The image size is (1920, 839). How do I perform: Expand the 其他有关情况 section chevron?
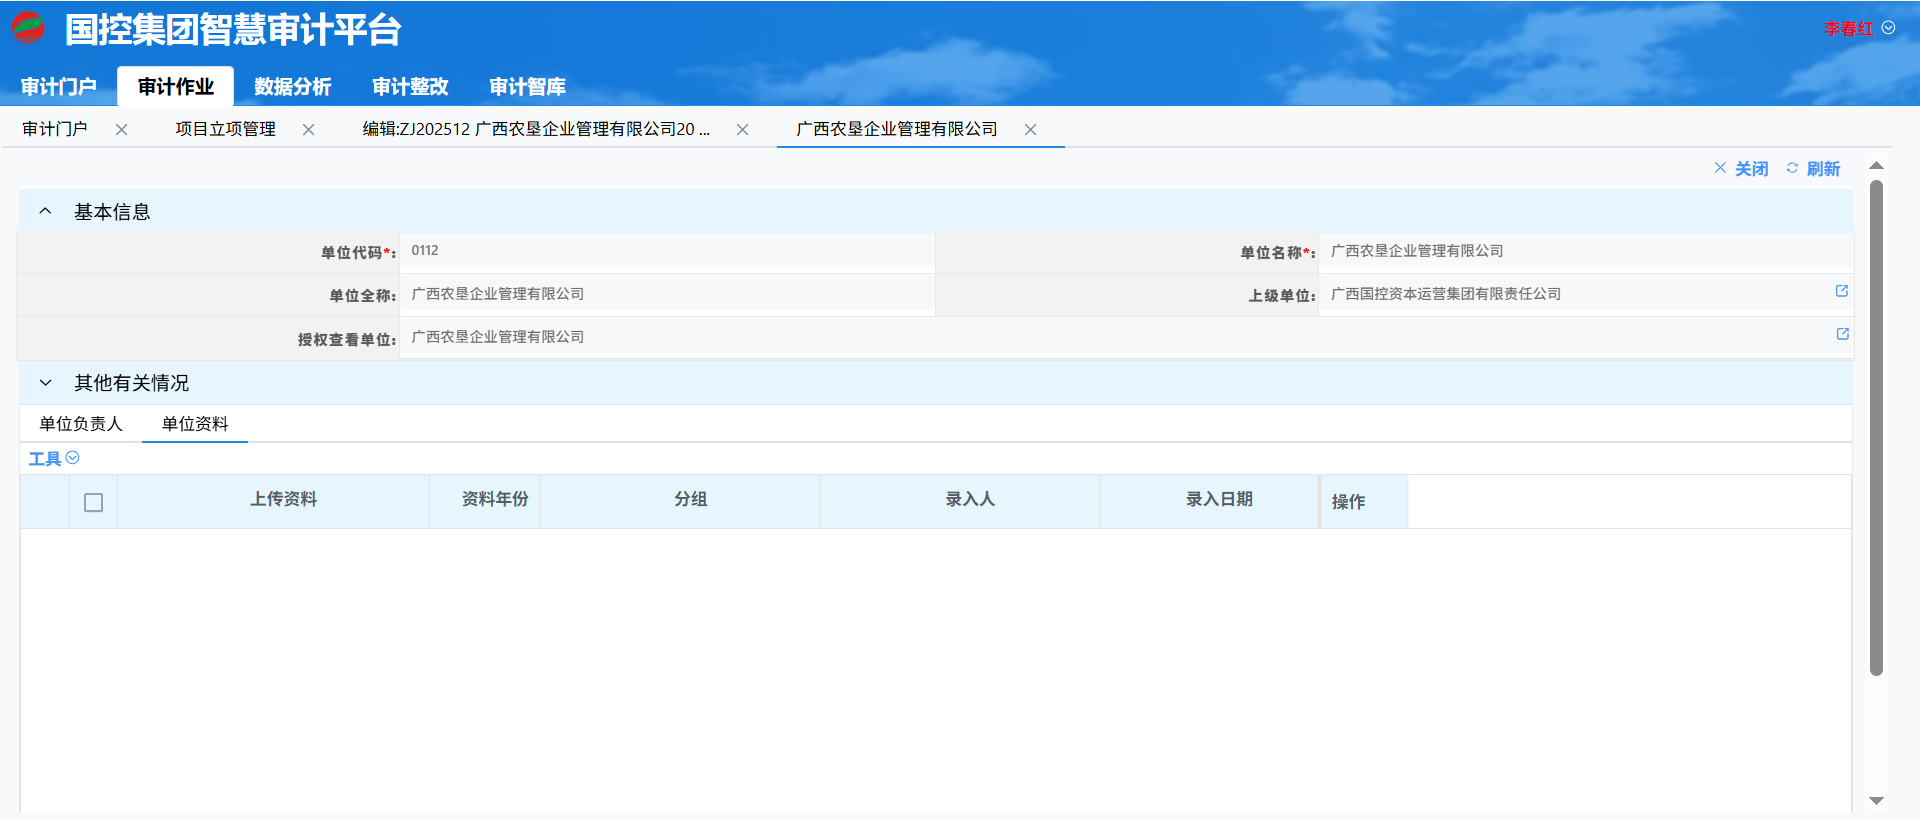point(45,383)
